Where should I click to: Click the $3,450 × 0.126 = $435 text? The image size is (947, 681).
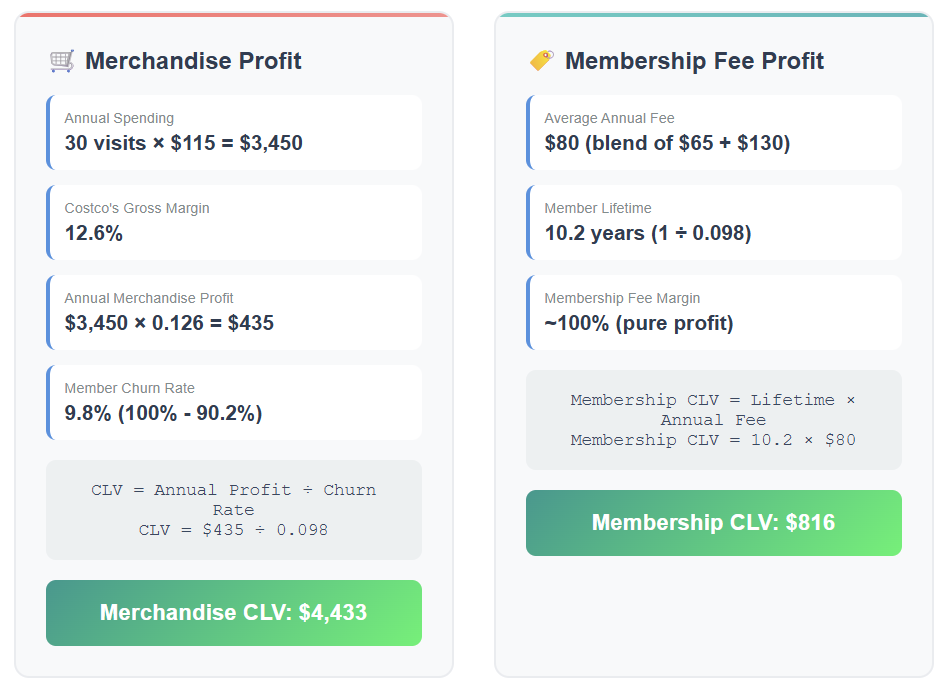(169, 323)
